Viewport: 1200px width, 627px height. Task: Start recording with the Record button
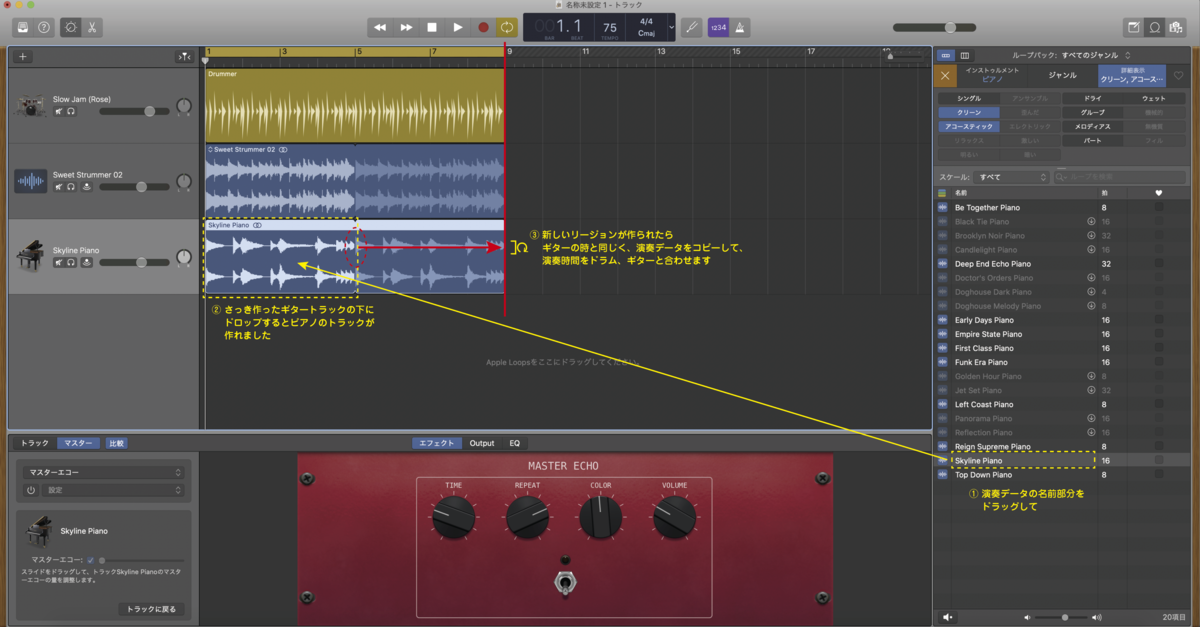click(484, 28)
